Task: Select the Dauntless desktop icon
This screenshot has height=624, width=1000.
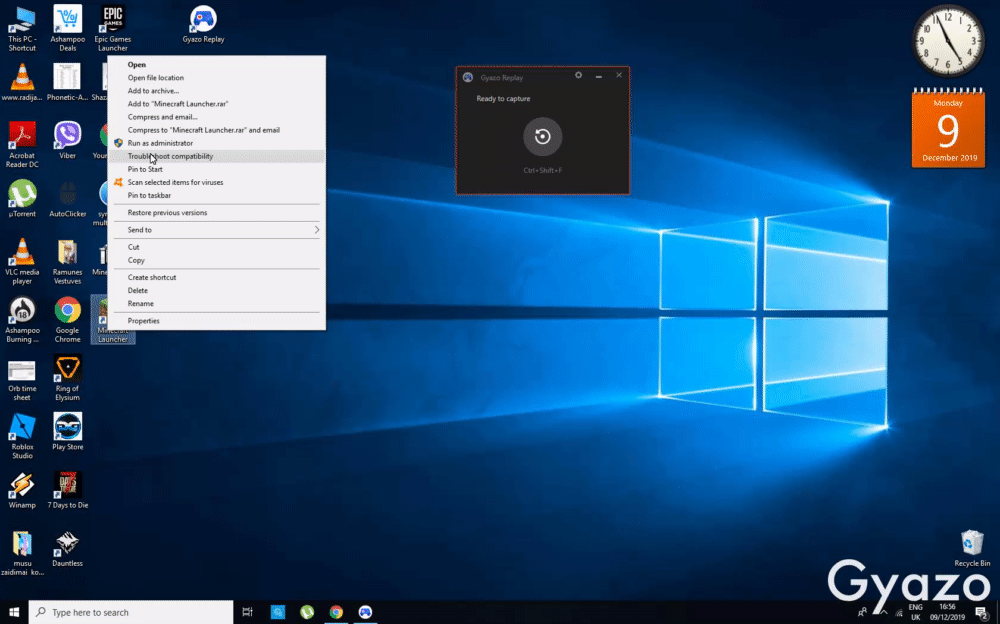Action: point(67,545)
